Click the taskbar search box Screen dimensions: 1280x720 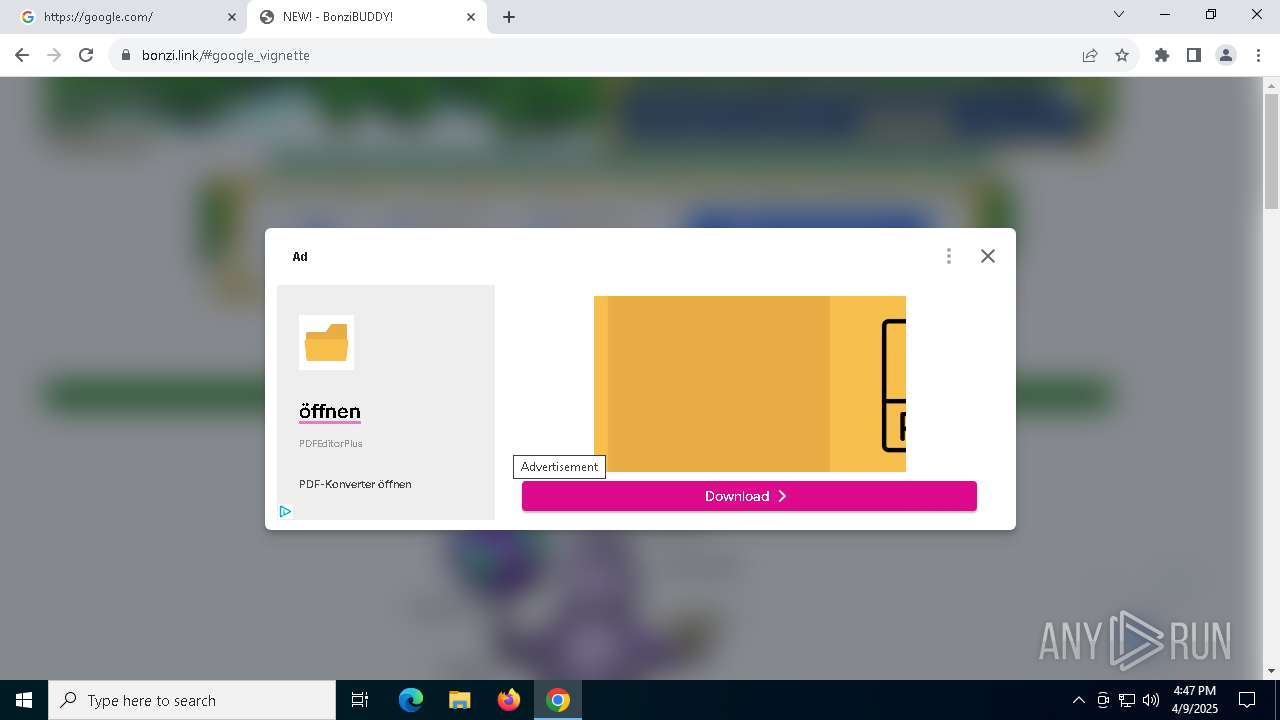(192, 700)
